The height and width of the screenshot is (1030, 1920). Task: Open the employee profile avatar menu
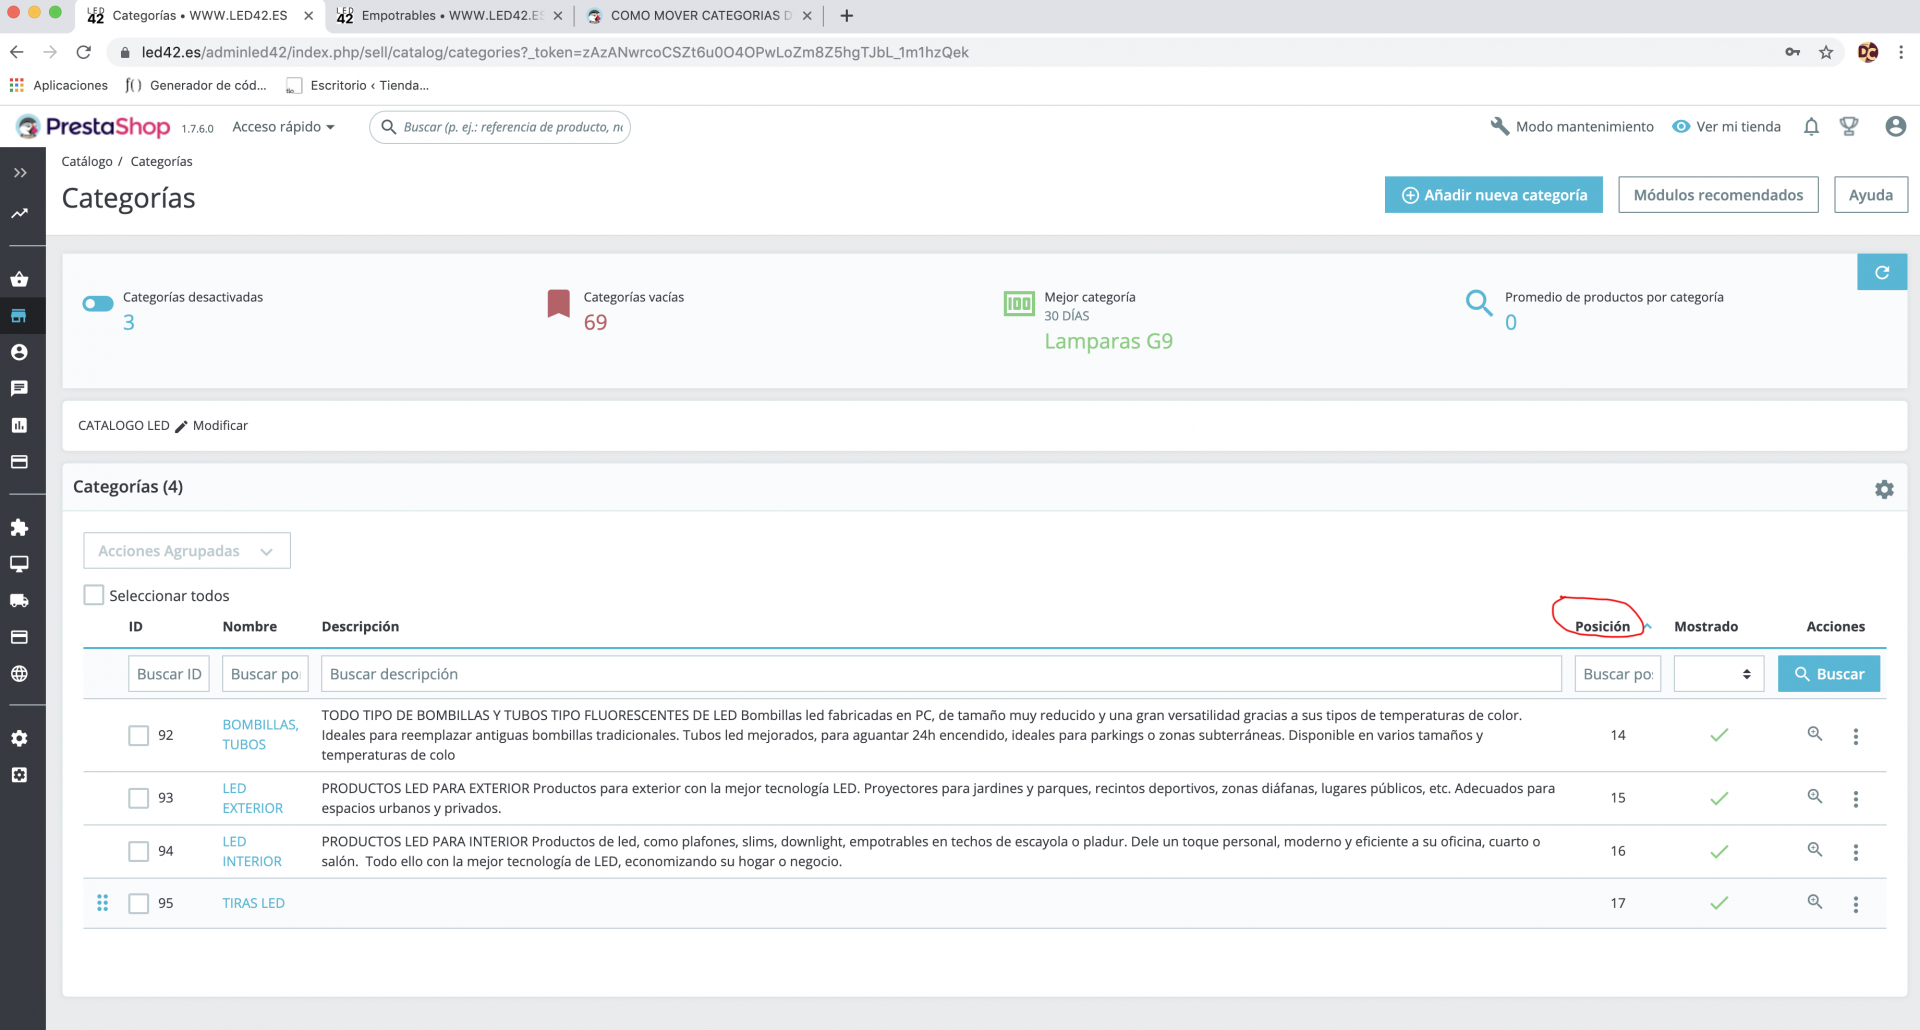[x=1895, y=126]
